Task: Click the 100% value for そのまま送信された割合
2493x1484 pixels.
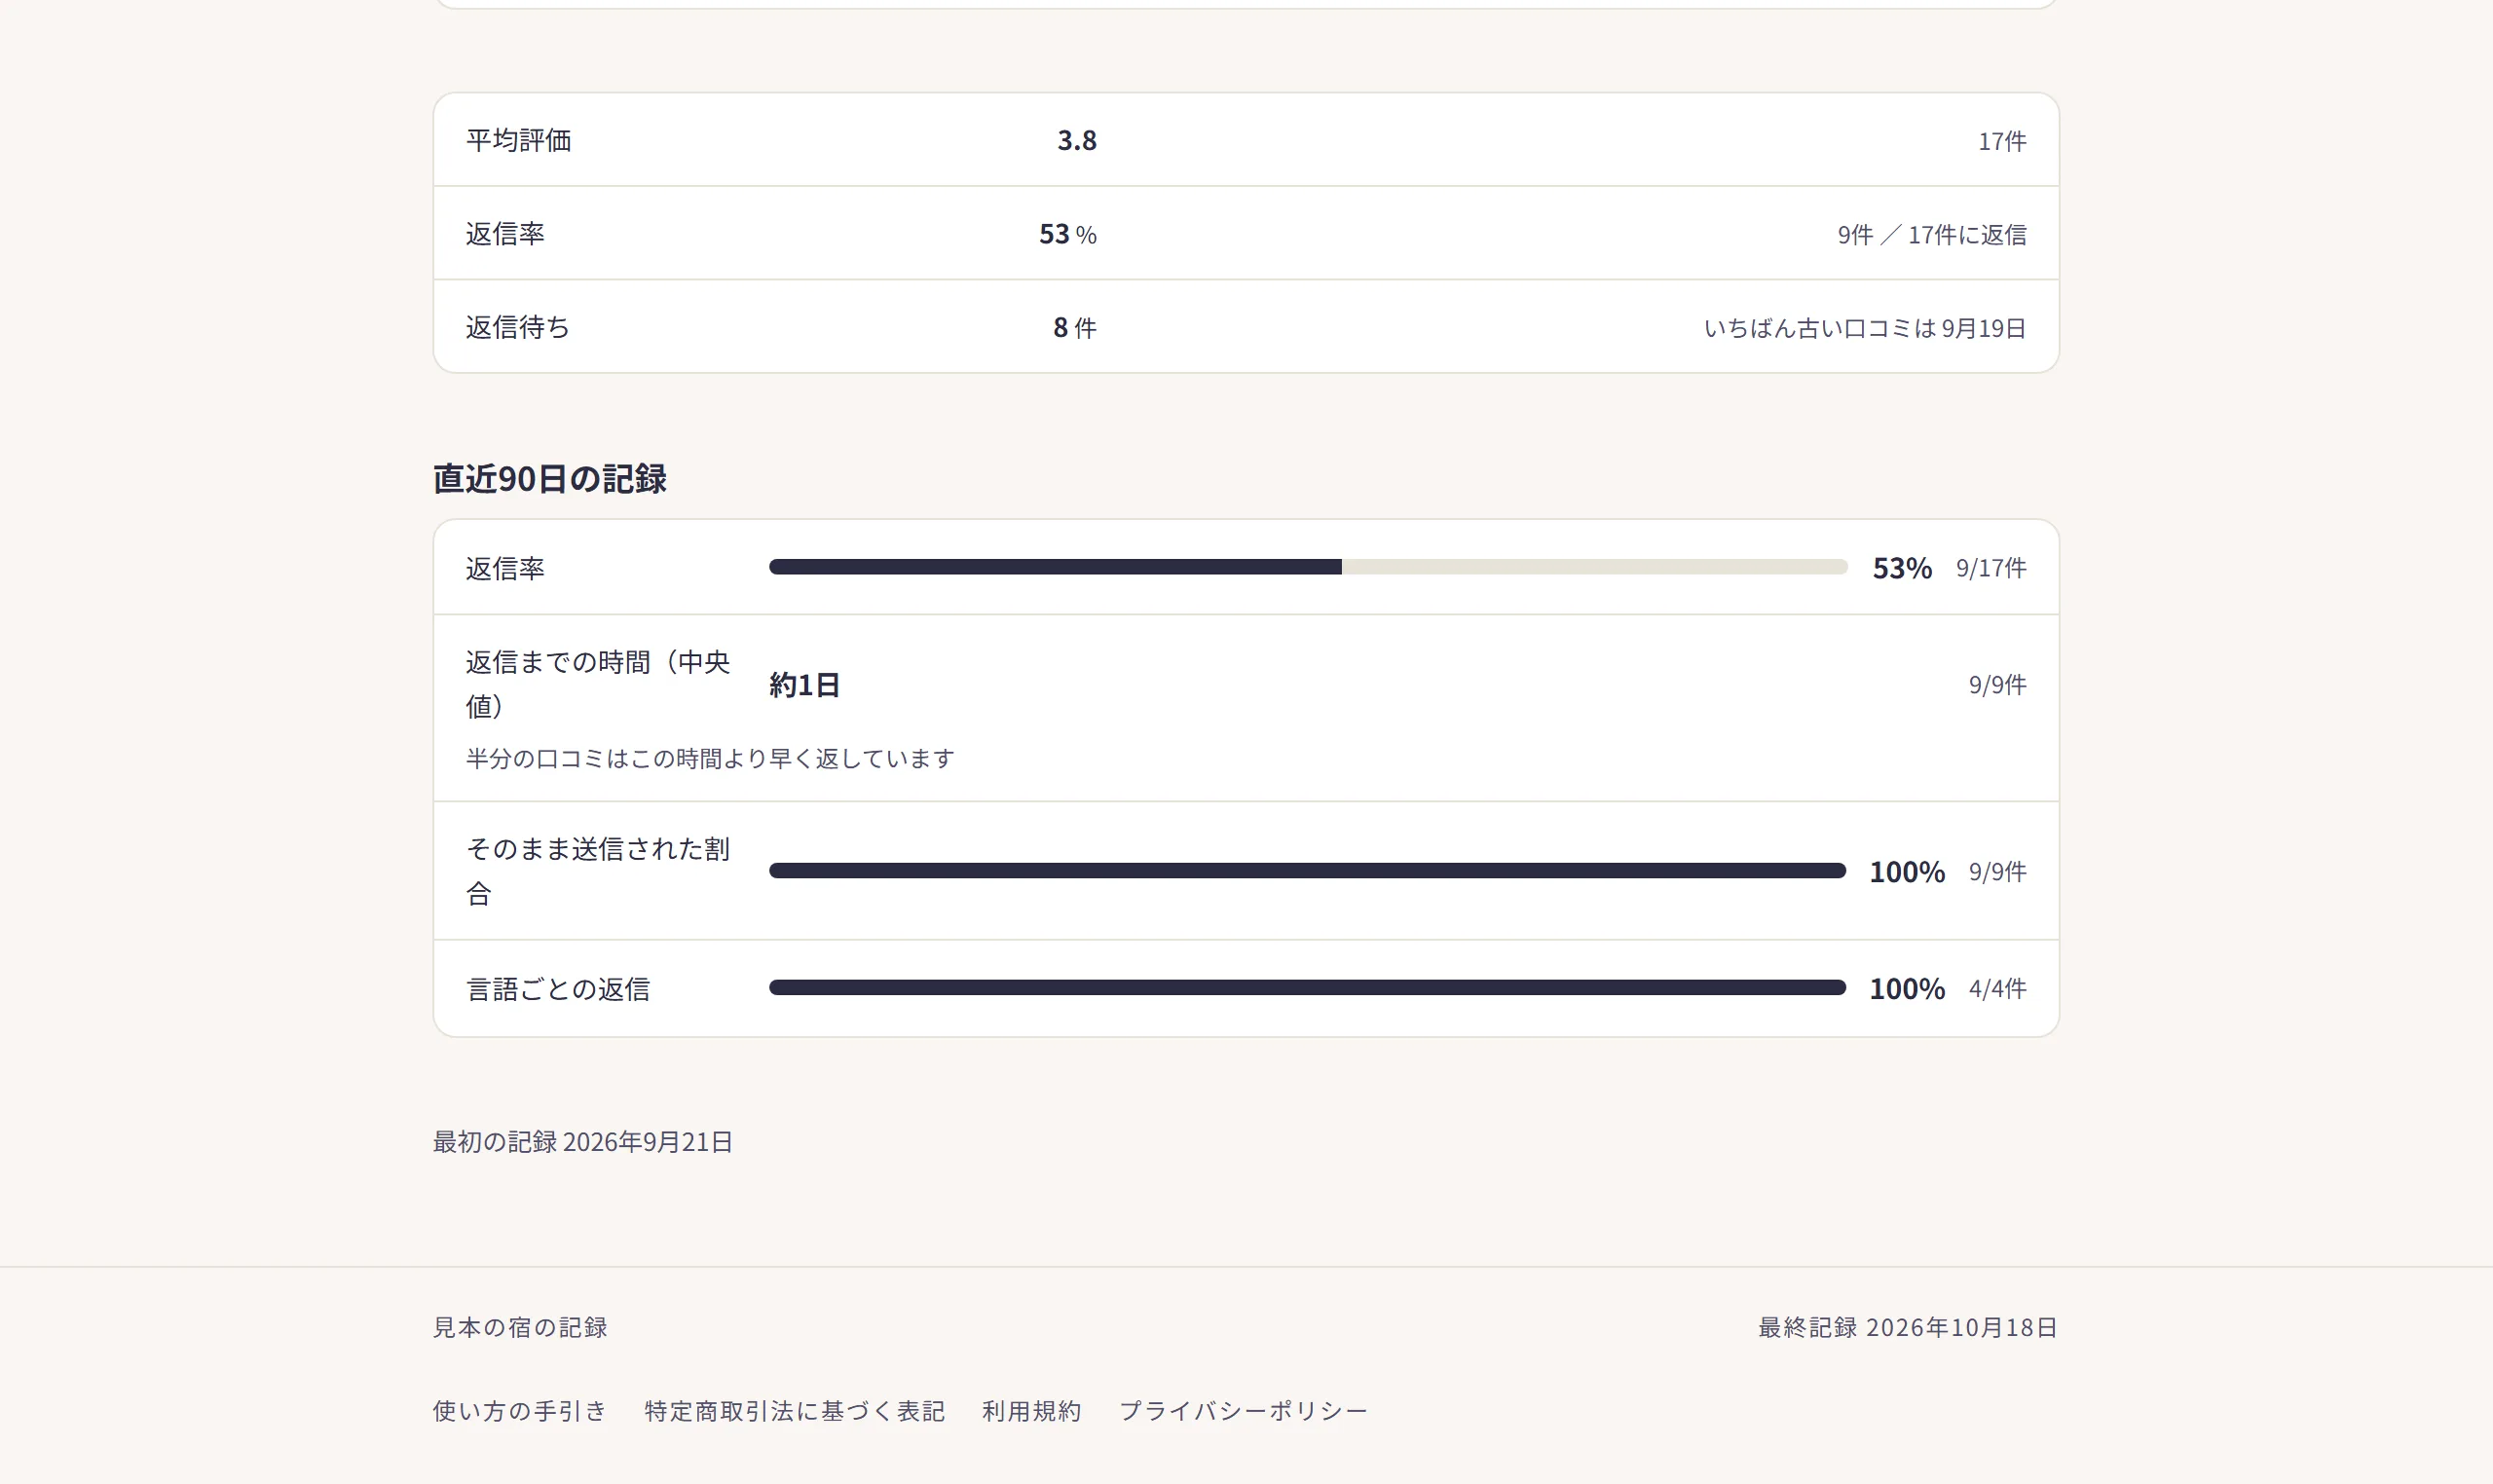Action: point(1907,872)
